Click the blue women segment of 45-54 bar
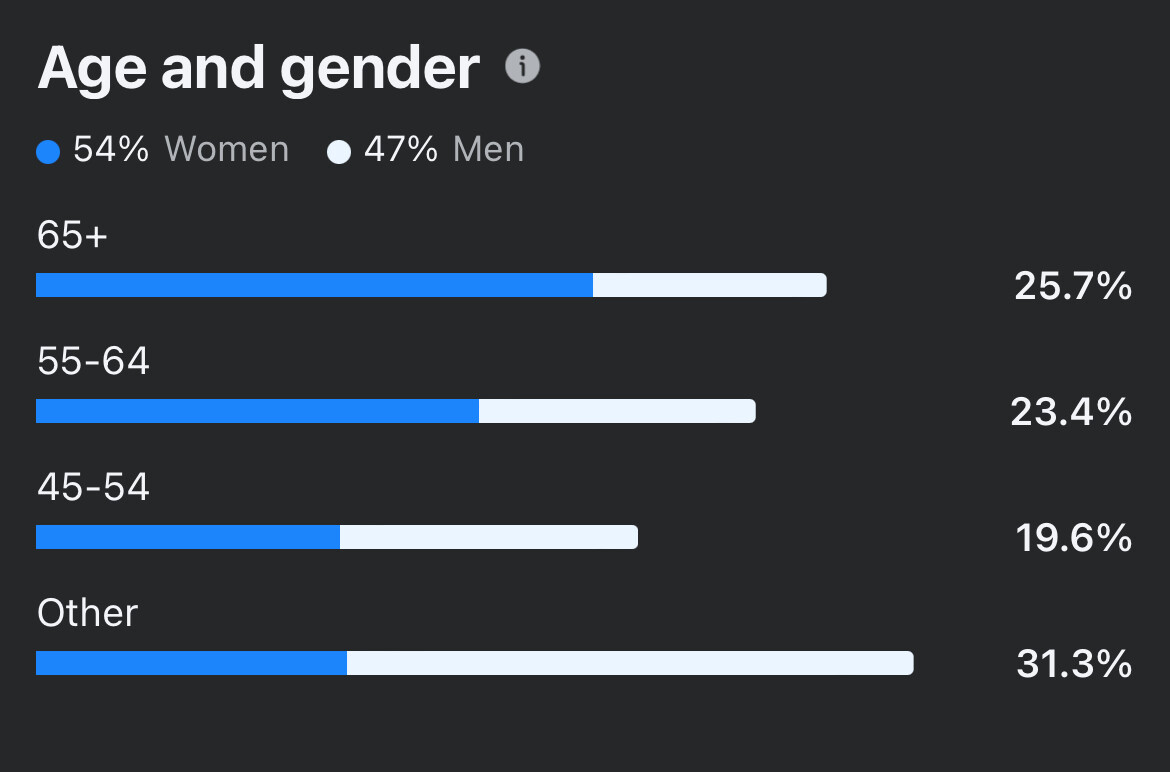The width and height of the screenshot is (1170, 772). [188, 537]
